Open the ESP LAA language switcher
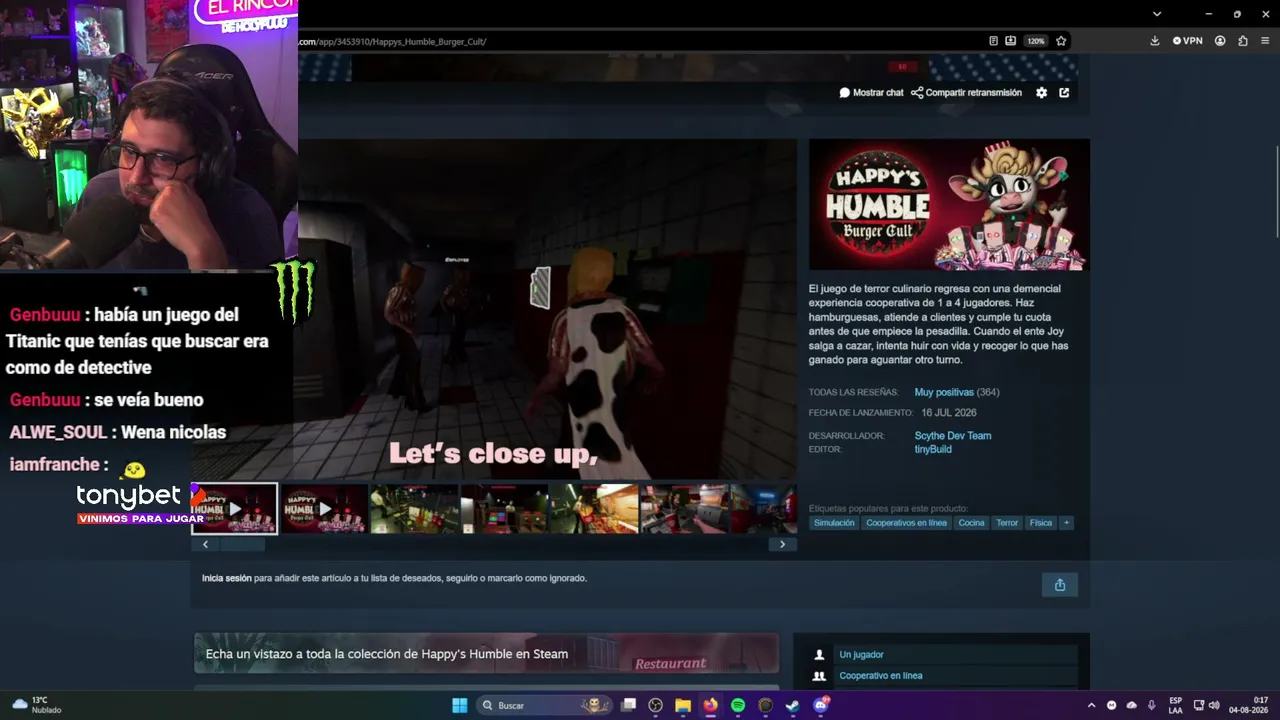This screenshot has width=1280, height=720. pos(1176,705)
